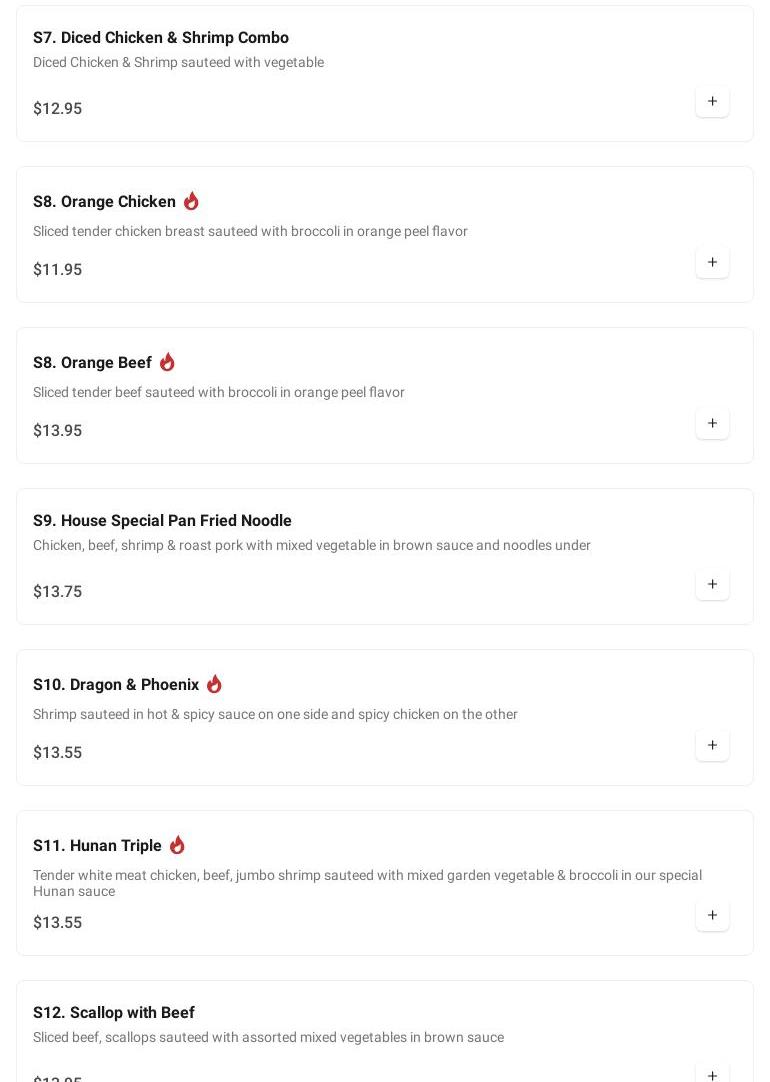Select S12. Scallop with Beef title
Image resolution: width=770 pixels, height=1082 pixels.
(114, 1013)
